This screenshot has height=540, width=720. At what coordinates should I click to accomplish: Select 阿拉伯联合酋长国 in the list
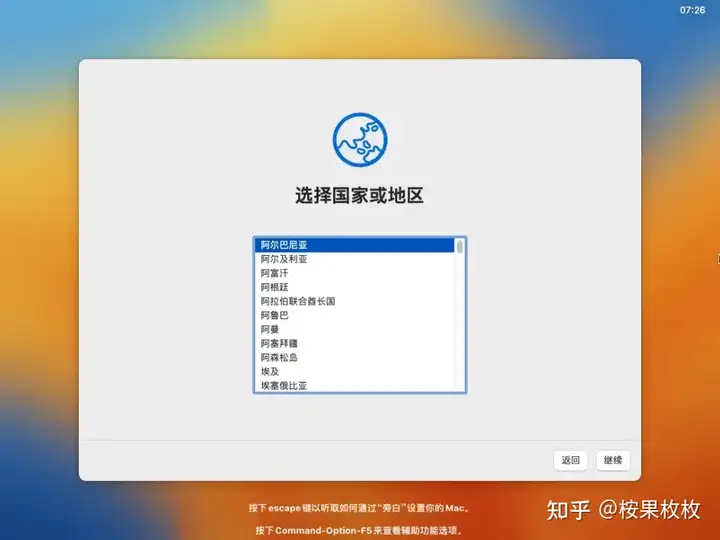tap(354, 301)
